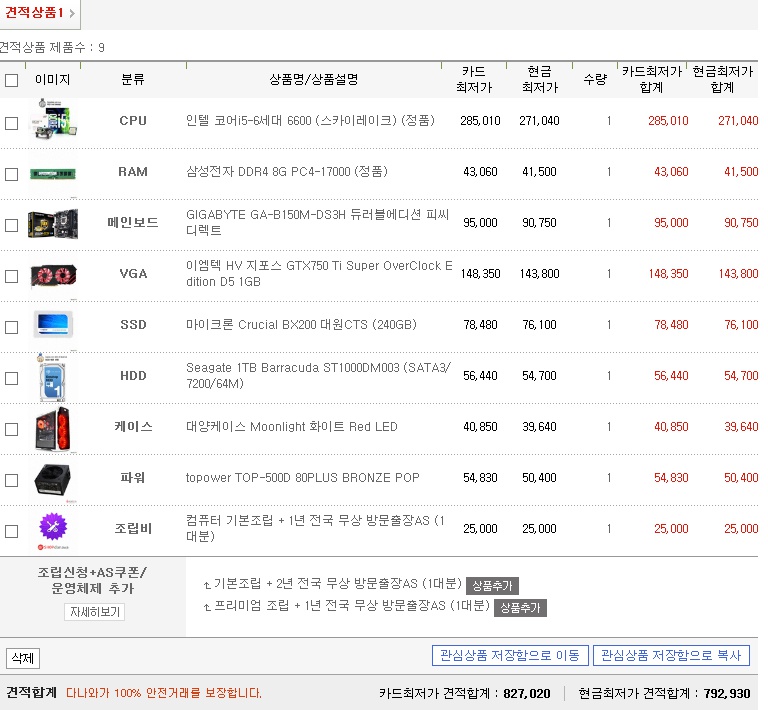Click the Seagate HDD product image

tap(53, 377)
